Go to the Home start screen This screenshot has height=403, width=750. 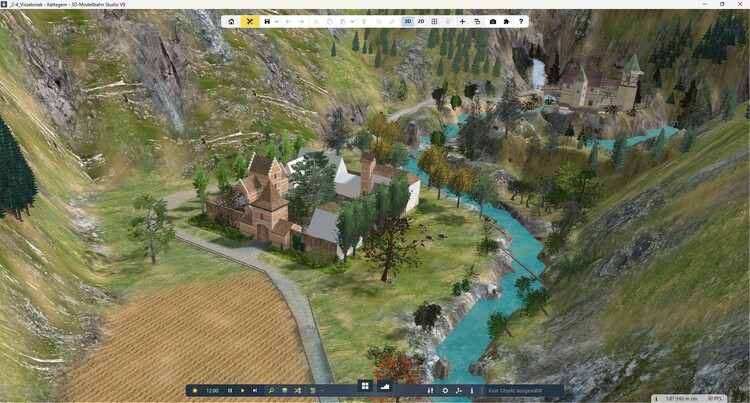[232, 22]
